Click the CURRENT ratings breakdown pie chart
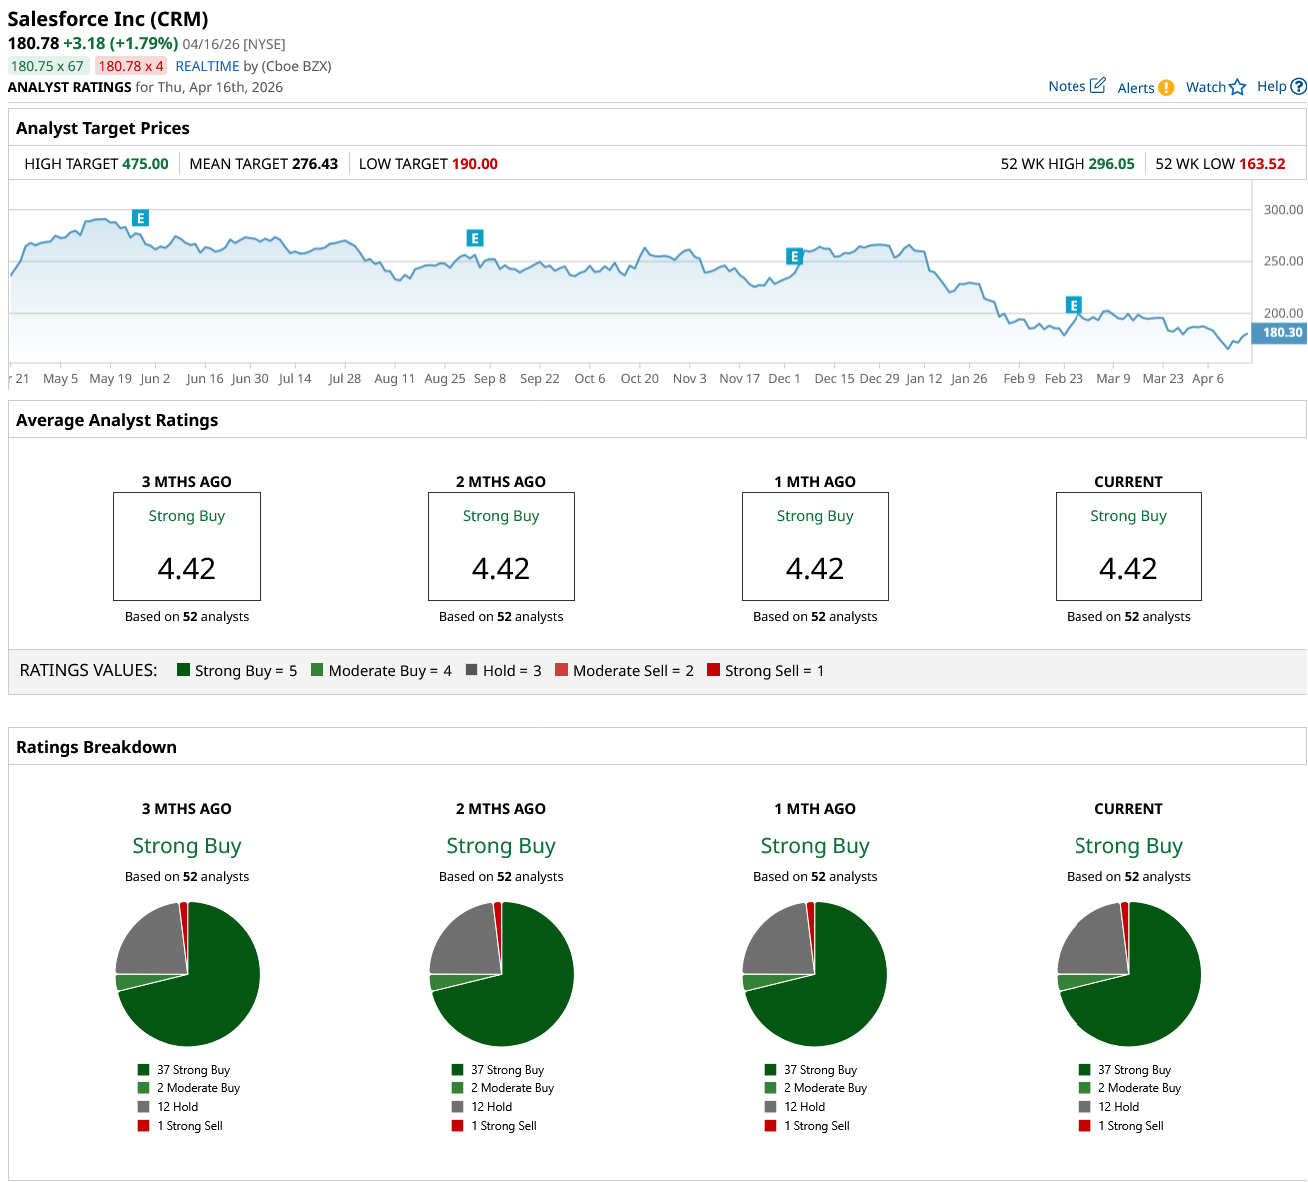Screen dimensions: 1308x1182 click(1128, 974)
